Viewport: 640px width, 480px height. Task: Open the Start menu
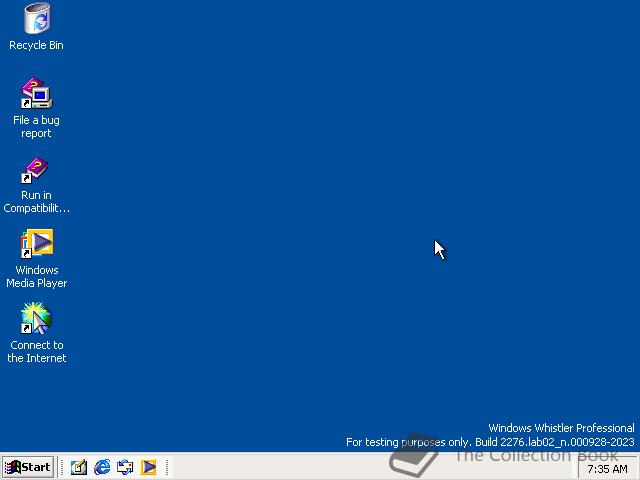point(28,467)
